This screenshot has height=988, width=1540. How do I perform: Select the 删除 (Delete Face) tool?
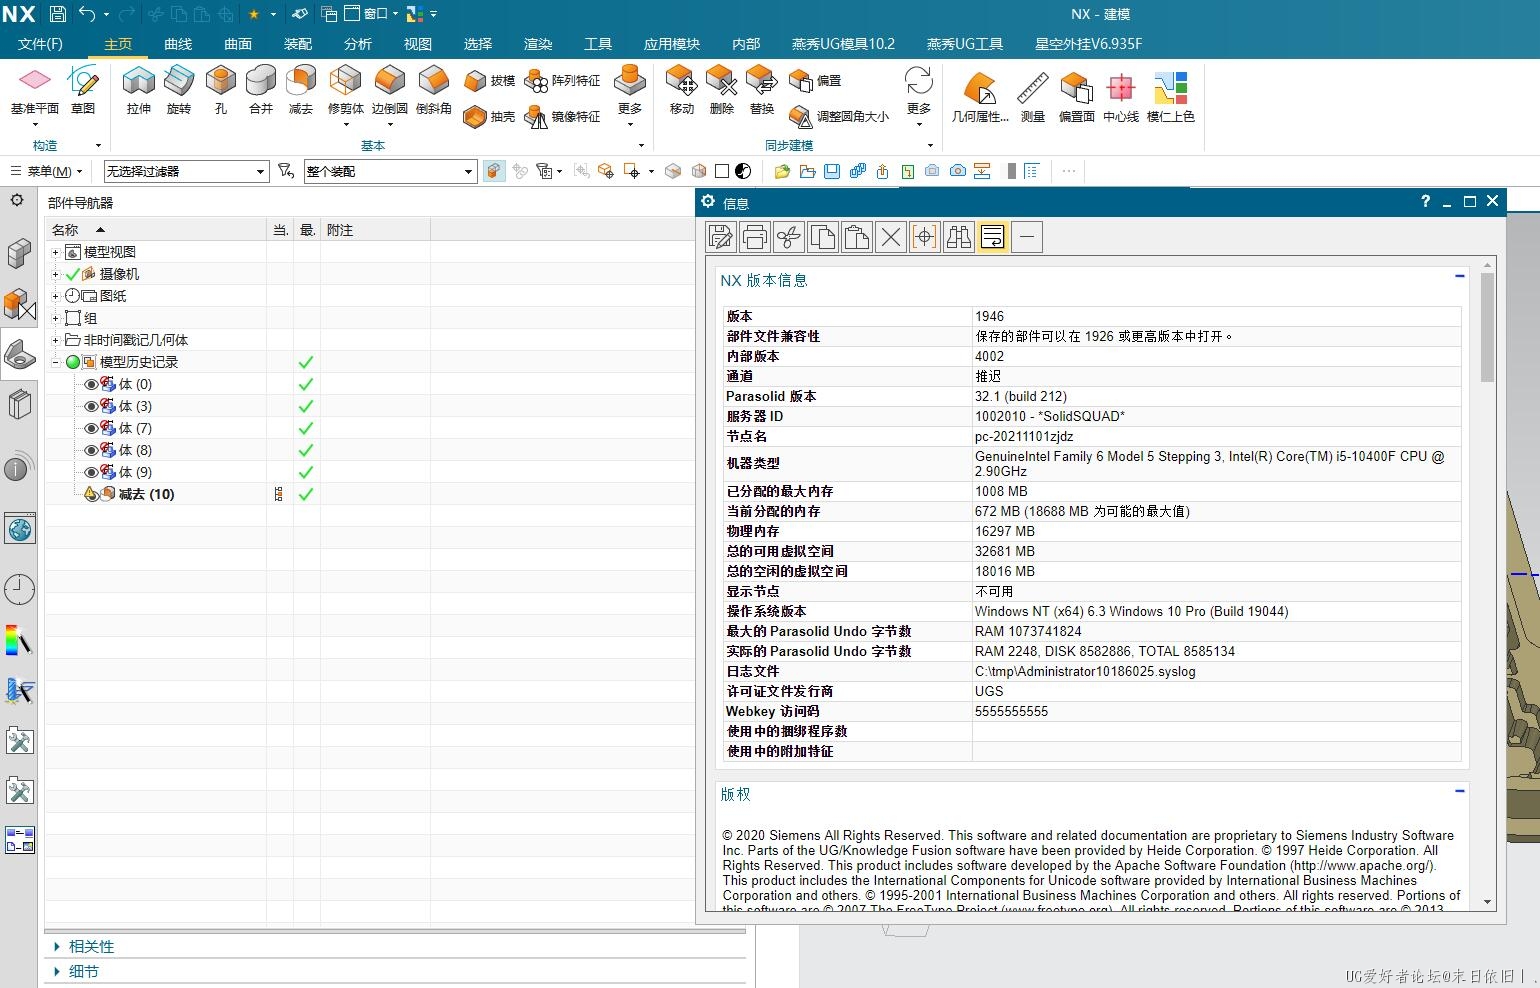[x=721, y=90]
